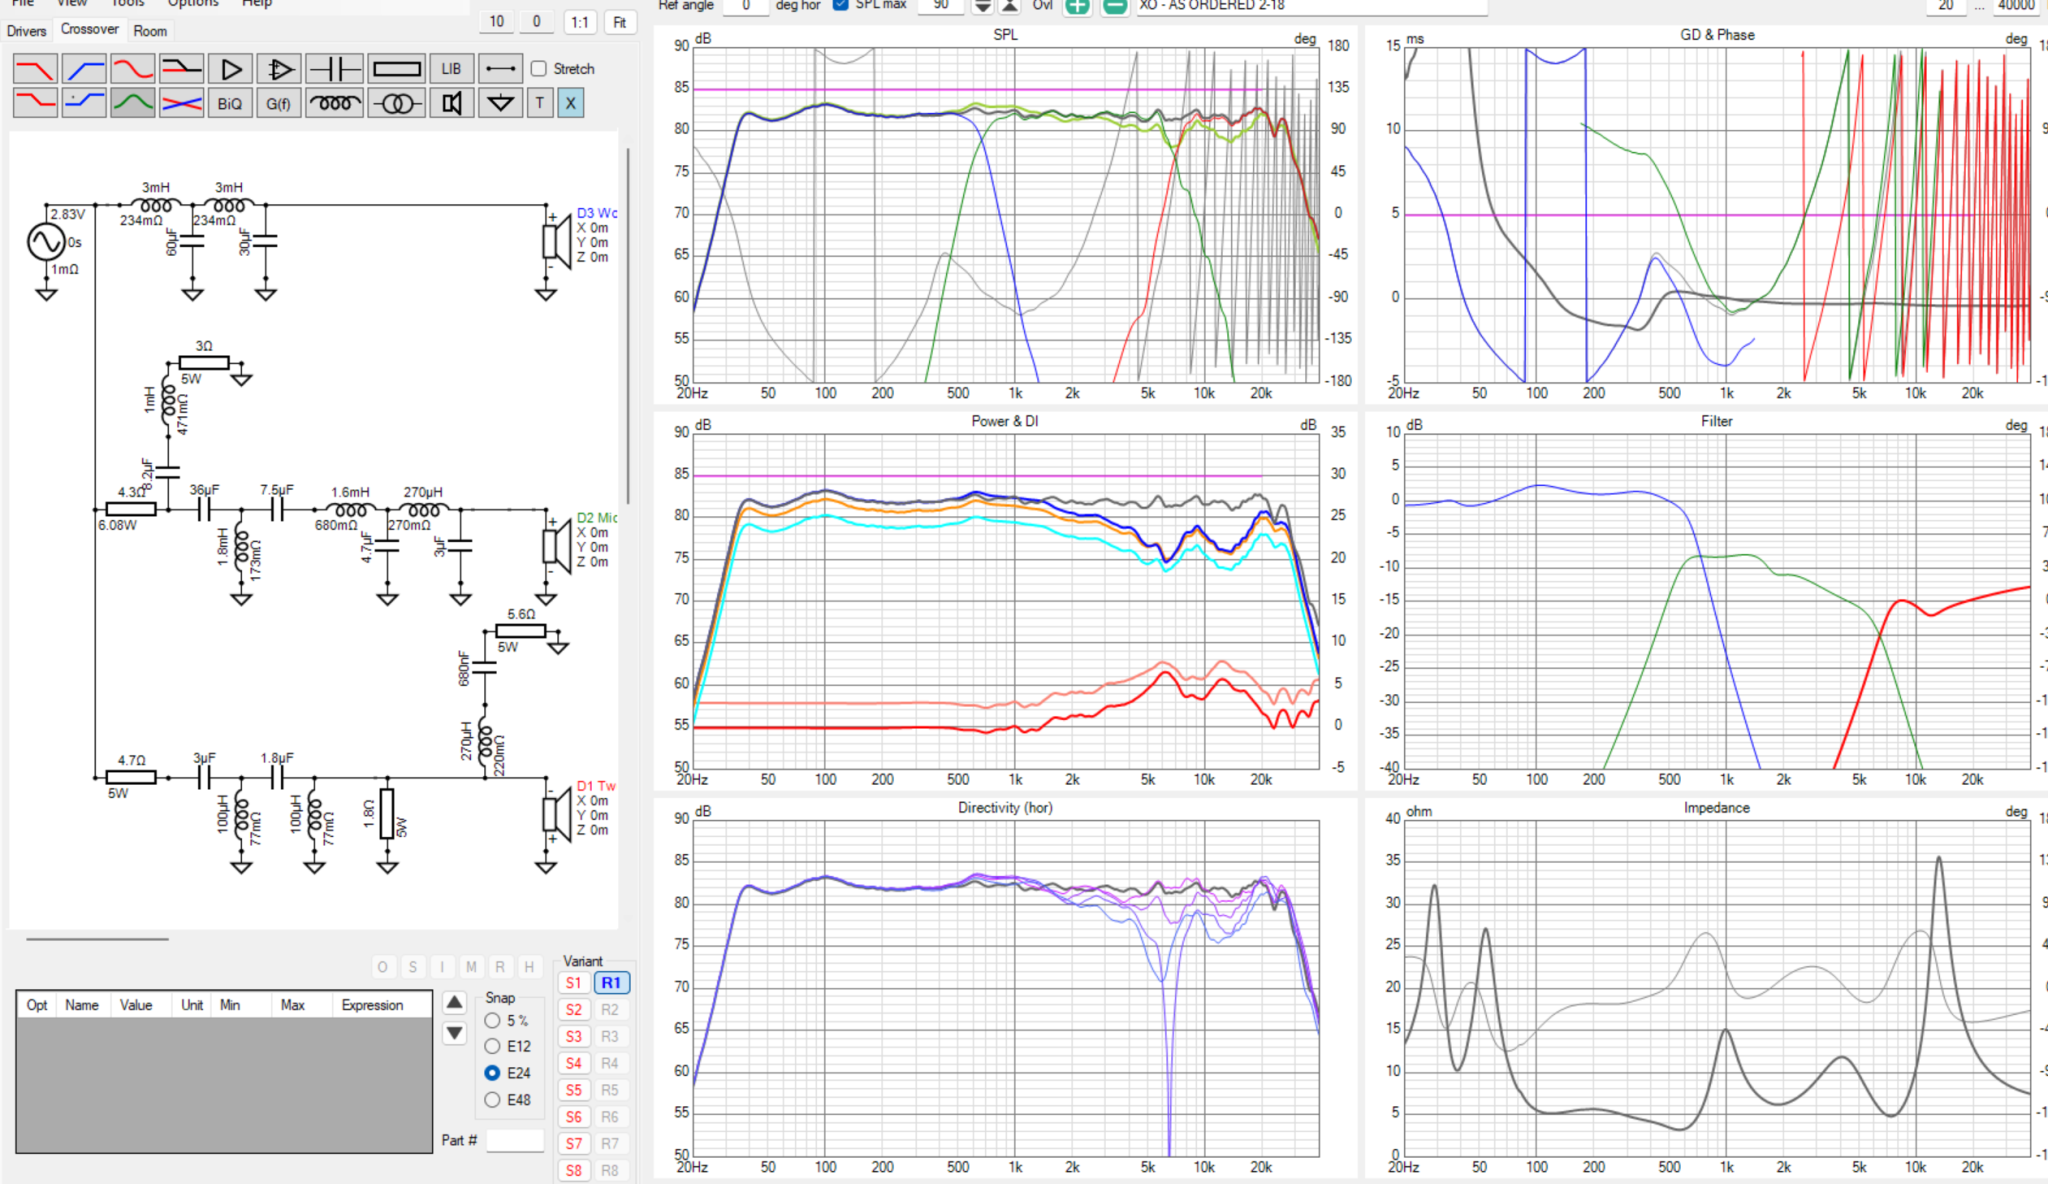
Task: Toggle the S1 variant button
Action: click(573, 983)
